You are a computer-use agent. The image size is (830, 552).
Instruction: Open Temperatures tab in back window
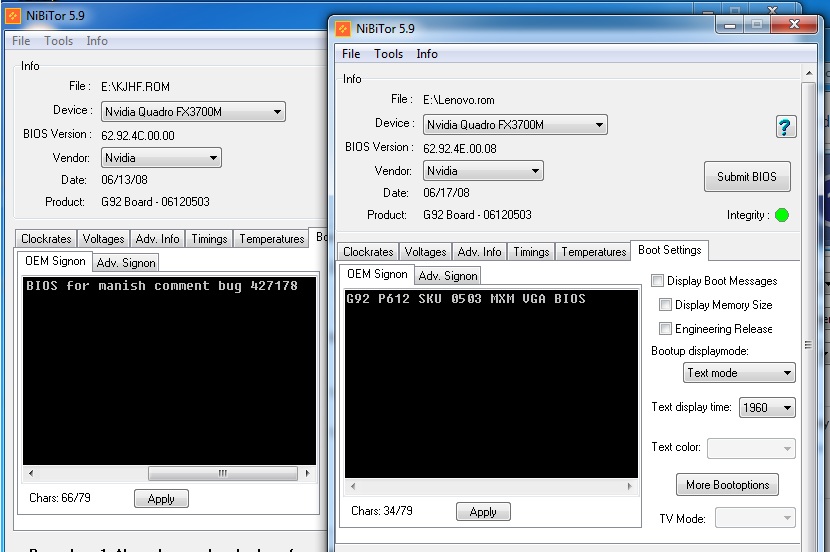tap(272, 239)
